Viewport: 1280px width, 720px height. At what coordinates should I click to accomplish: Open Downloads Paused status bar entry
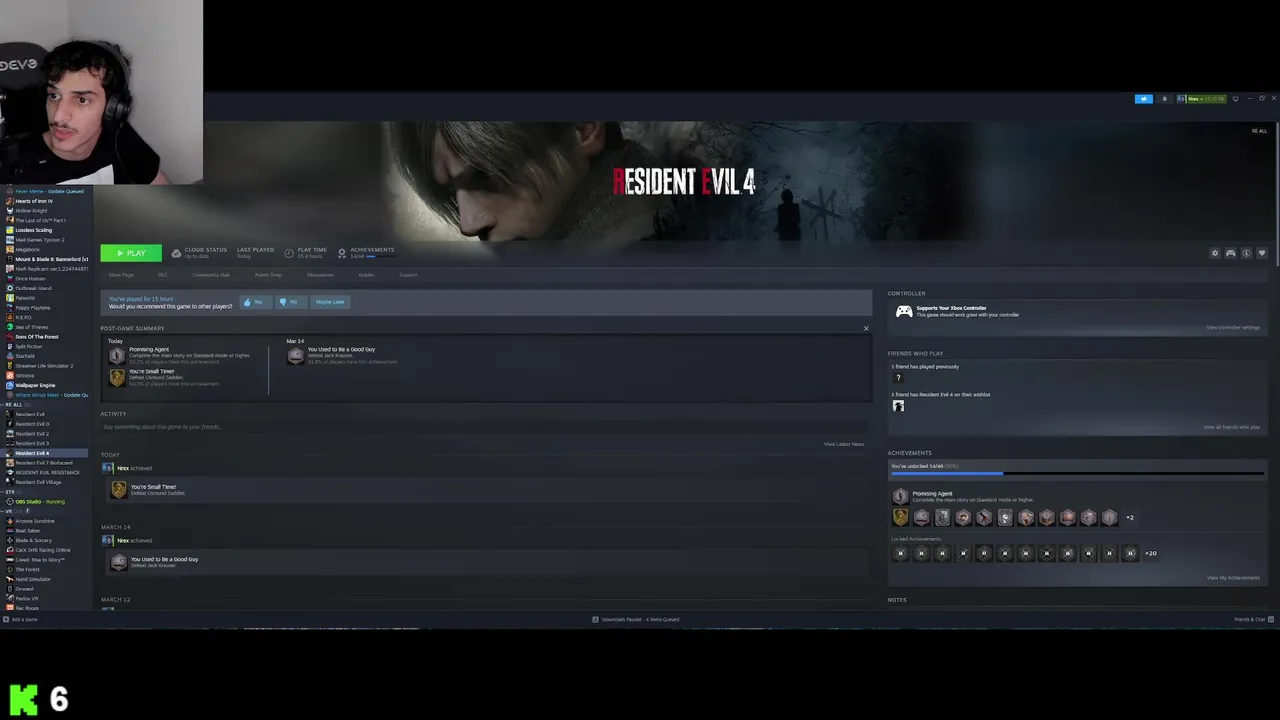tap(636, 619)
